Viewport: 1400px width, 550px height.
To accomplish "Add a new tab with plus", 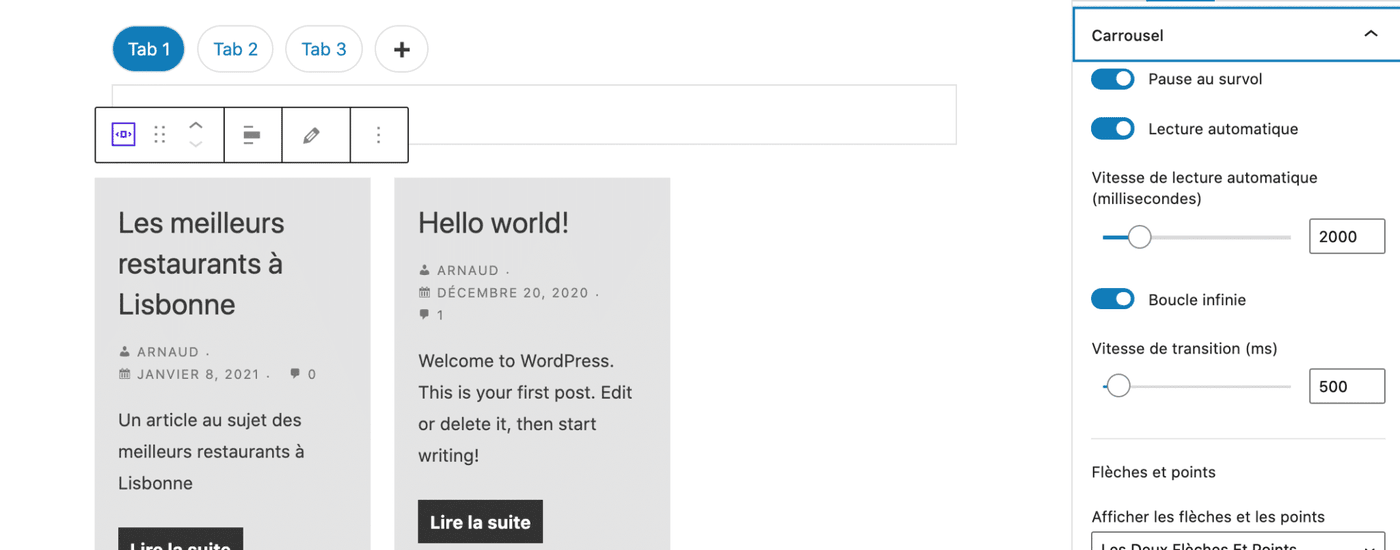I will (x=401, y=49).
